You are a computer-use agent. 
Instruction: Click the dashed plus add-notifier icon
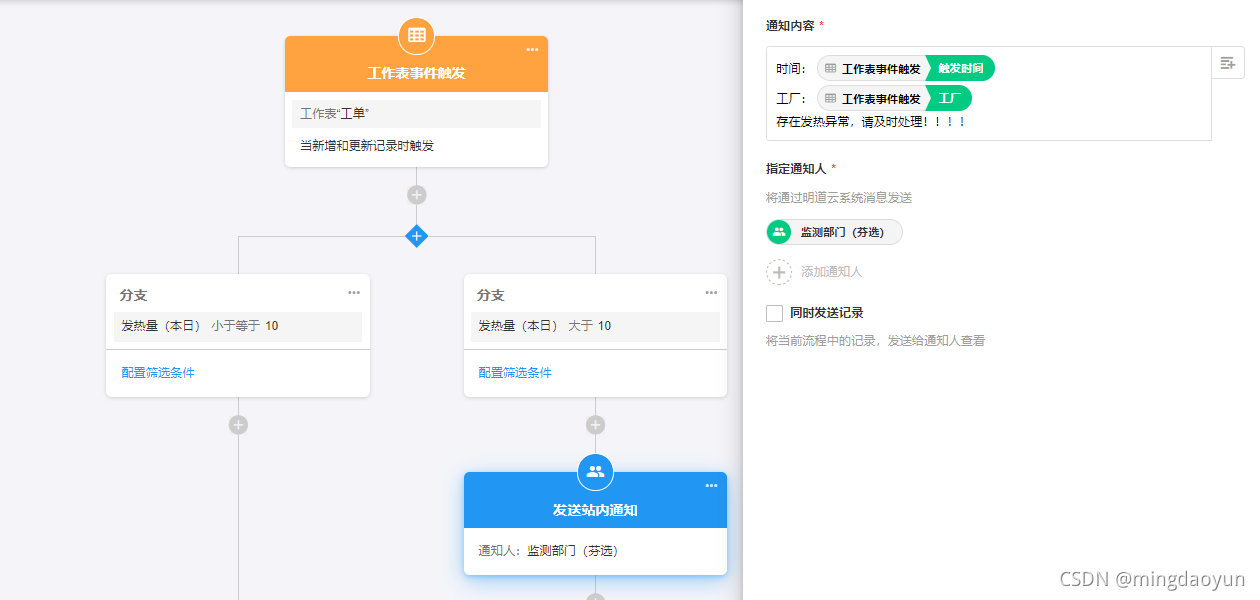pos(779,271)
